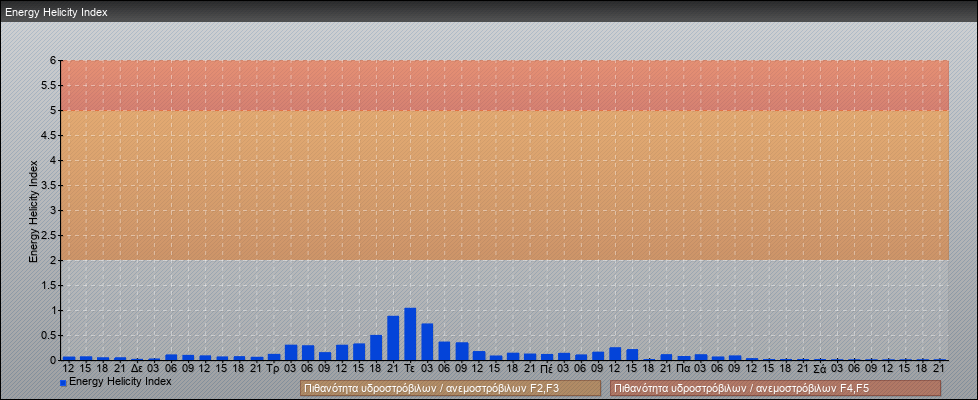Click the Πα day label on x-axis
Viewport: 978px width, 400px height.
point(683,368)
